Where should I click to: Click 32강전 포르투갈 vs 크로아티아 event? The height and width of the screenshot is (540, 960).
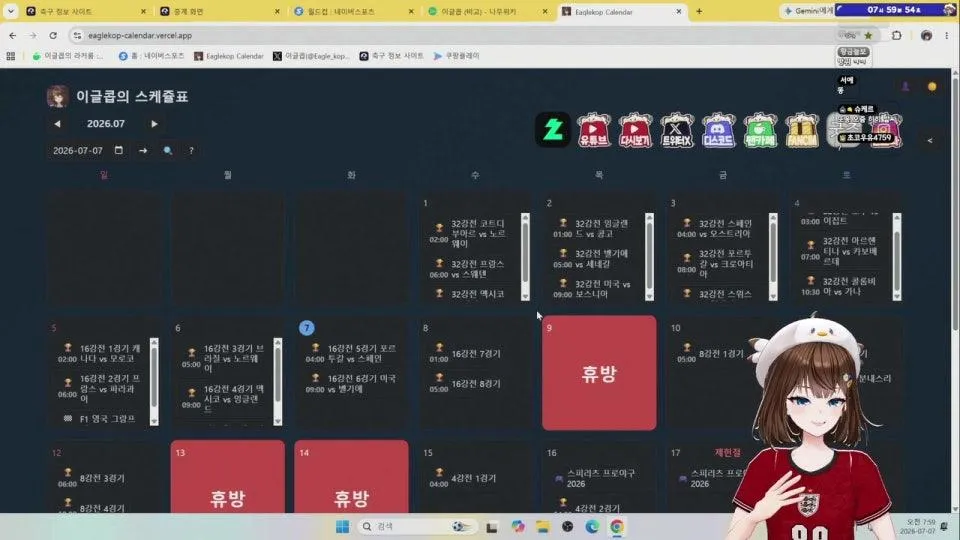tap(717, 263)
